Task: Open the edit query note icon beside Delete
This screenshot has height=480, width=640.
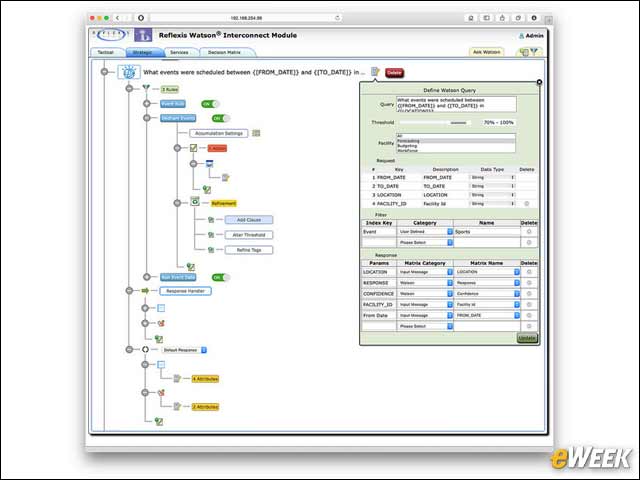Action: [x=375, y=72]
